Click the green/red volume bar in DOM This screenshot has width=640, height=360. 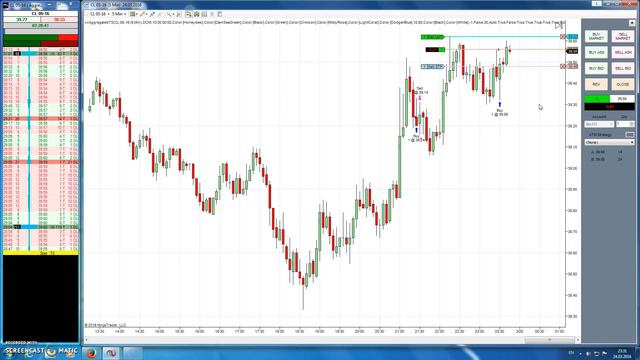[40, 40]
